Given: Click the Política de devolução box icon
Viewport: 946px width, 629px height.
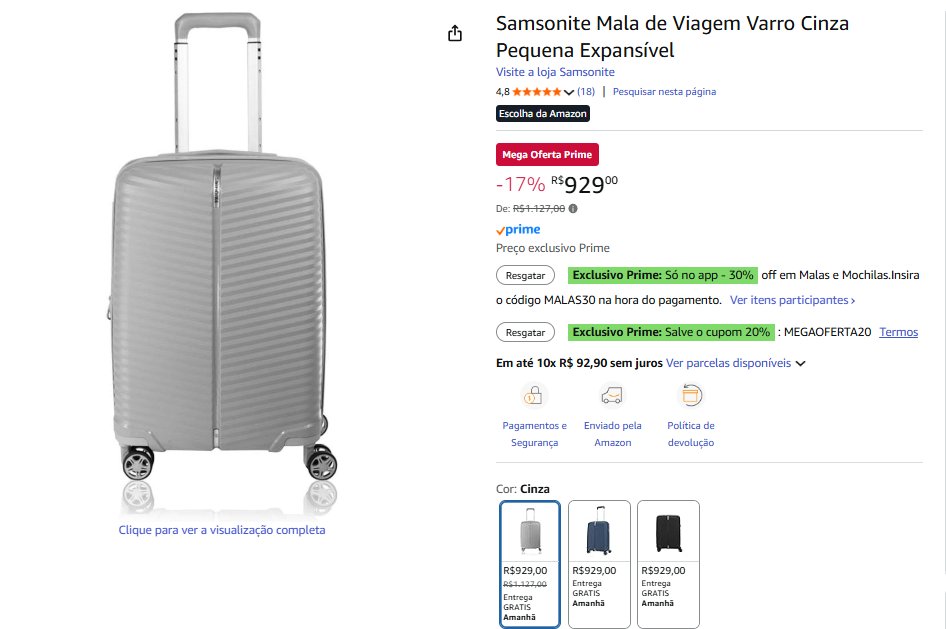Looking at the screenshot, I should 690,396.
